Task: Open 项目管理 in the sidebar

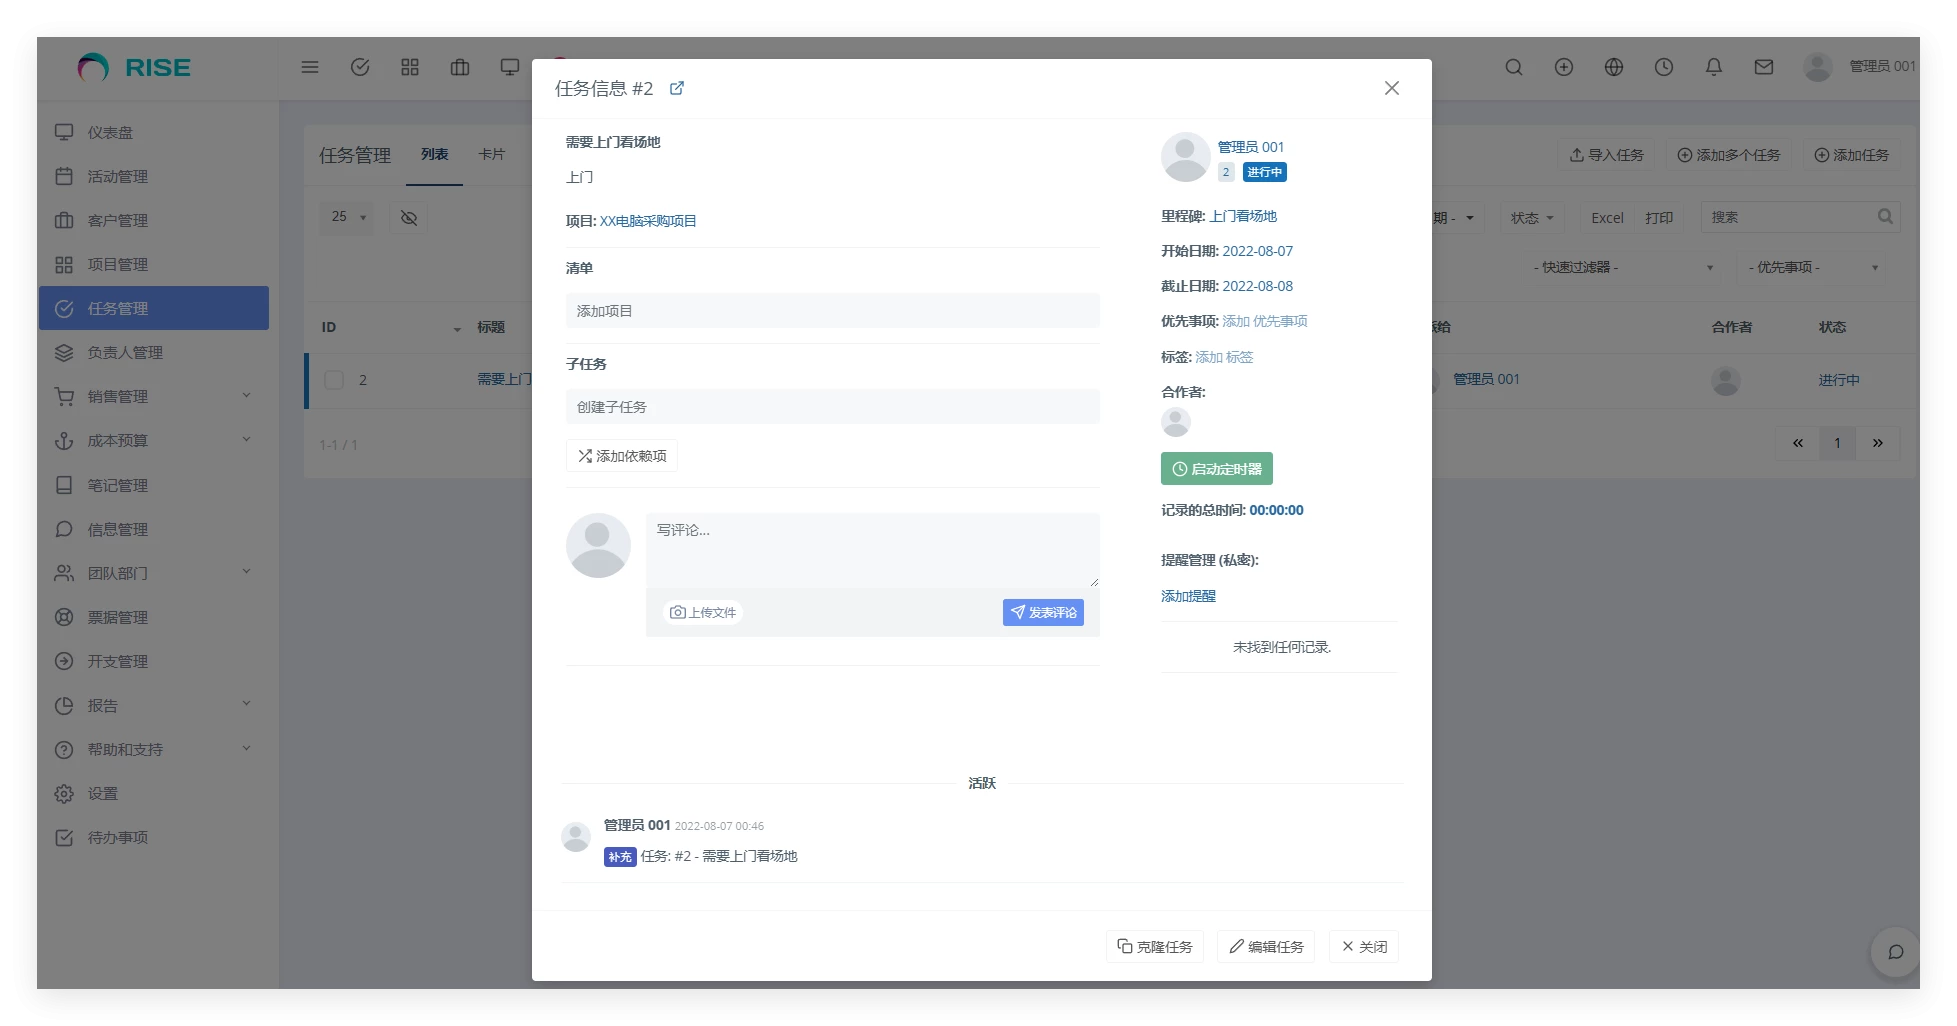Action: click(x=117, y=265)
